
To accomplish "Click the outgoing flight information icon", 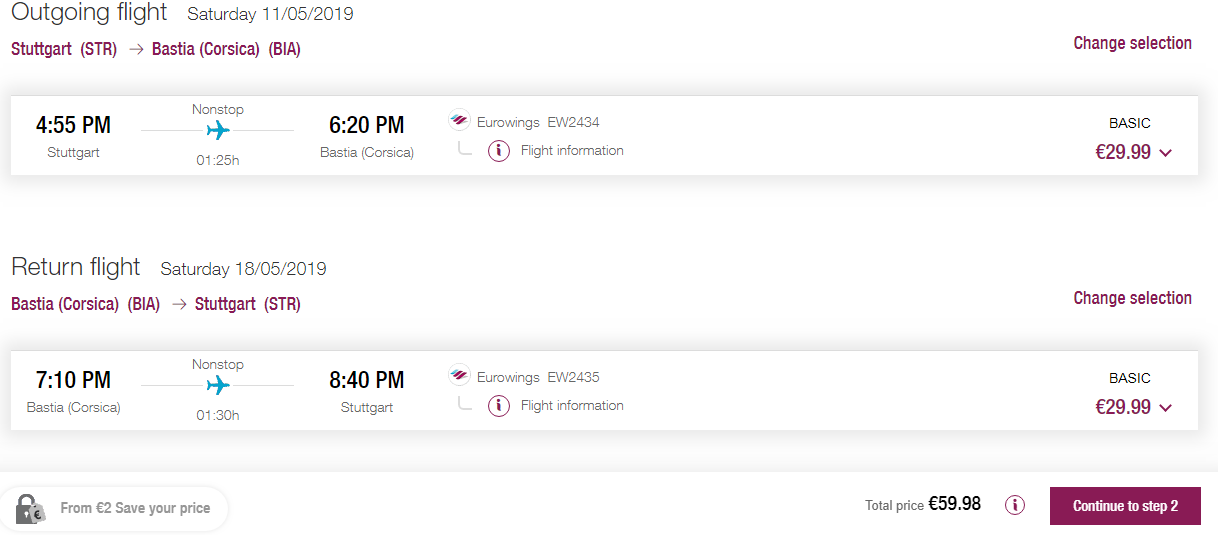I will coord(499,151).
